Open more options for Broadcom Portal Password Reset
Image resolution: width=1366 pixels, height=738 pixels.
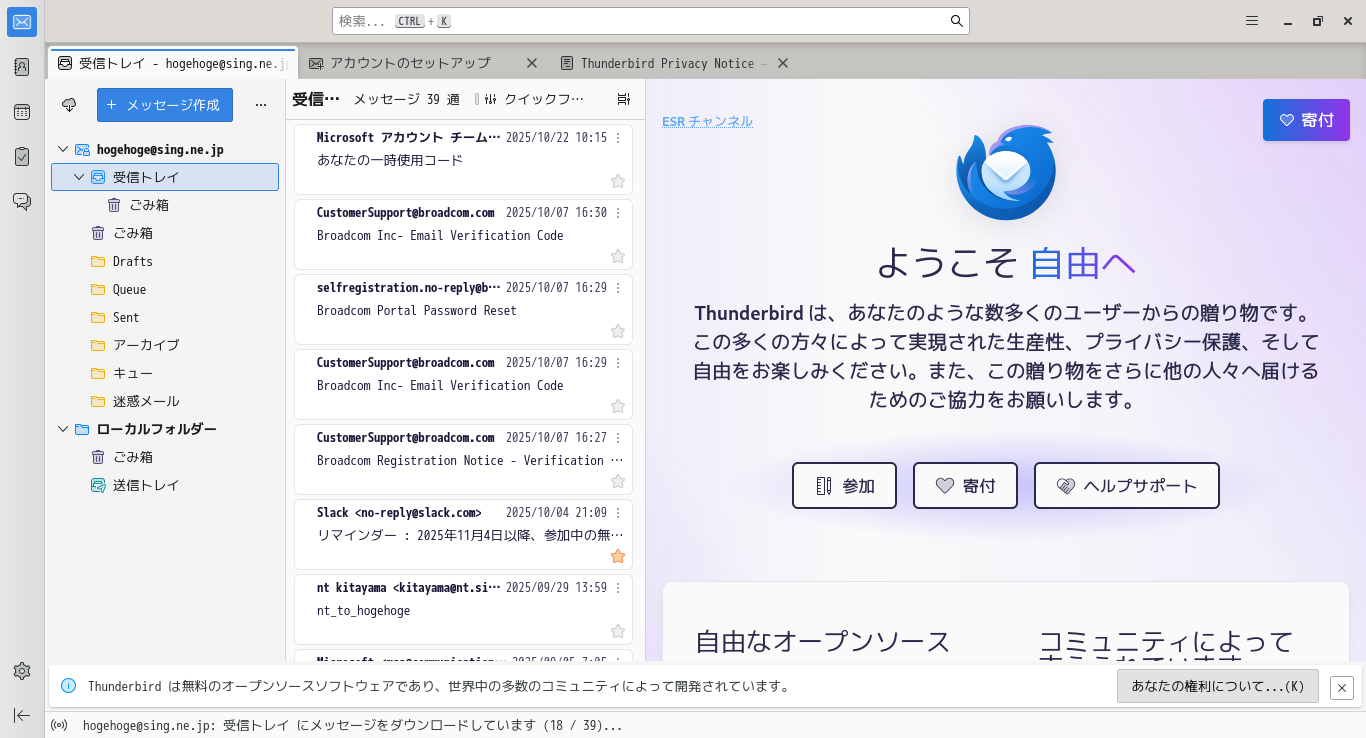618,288
